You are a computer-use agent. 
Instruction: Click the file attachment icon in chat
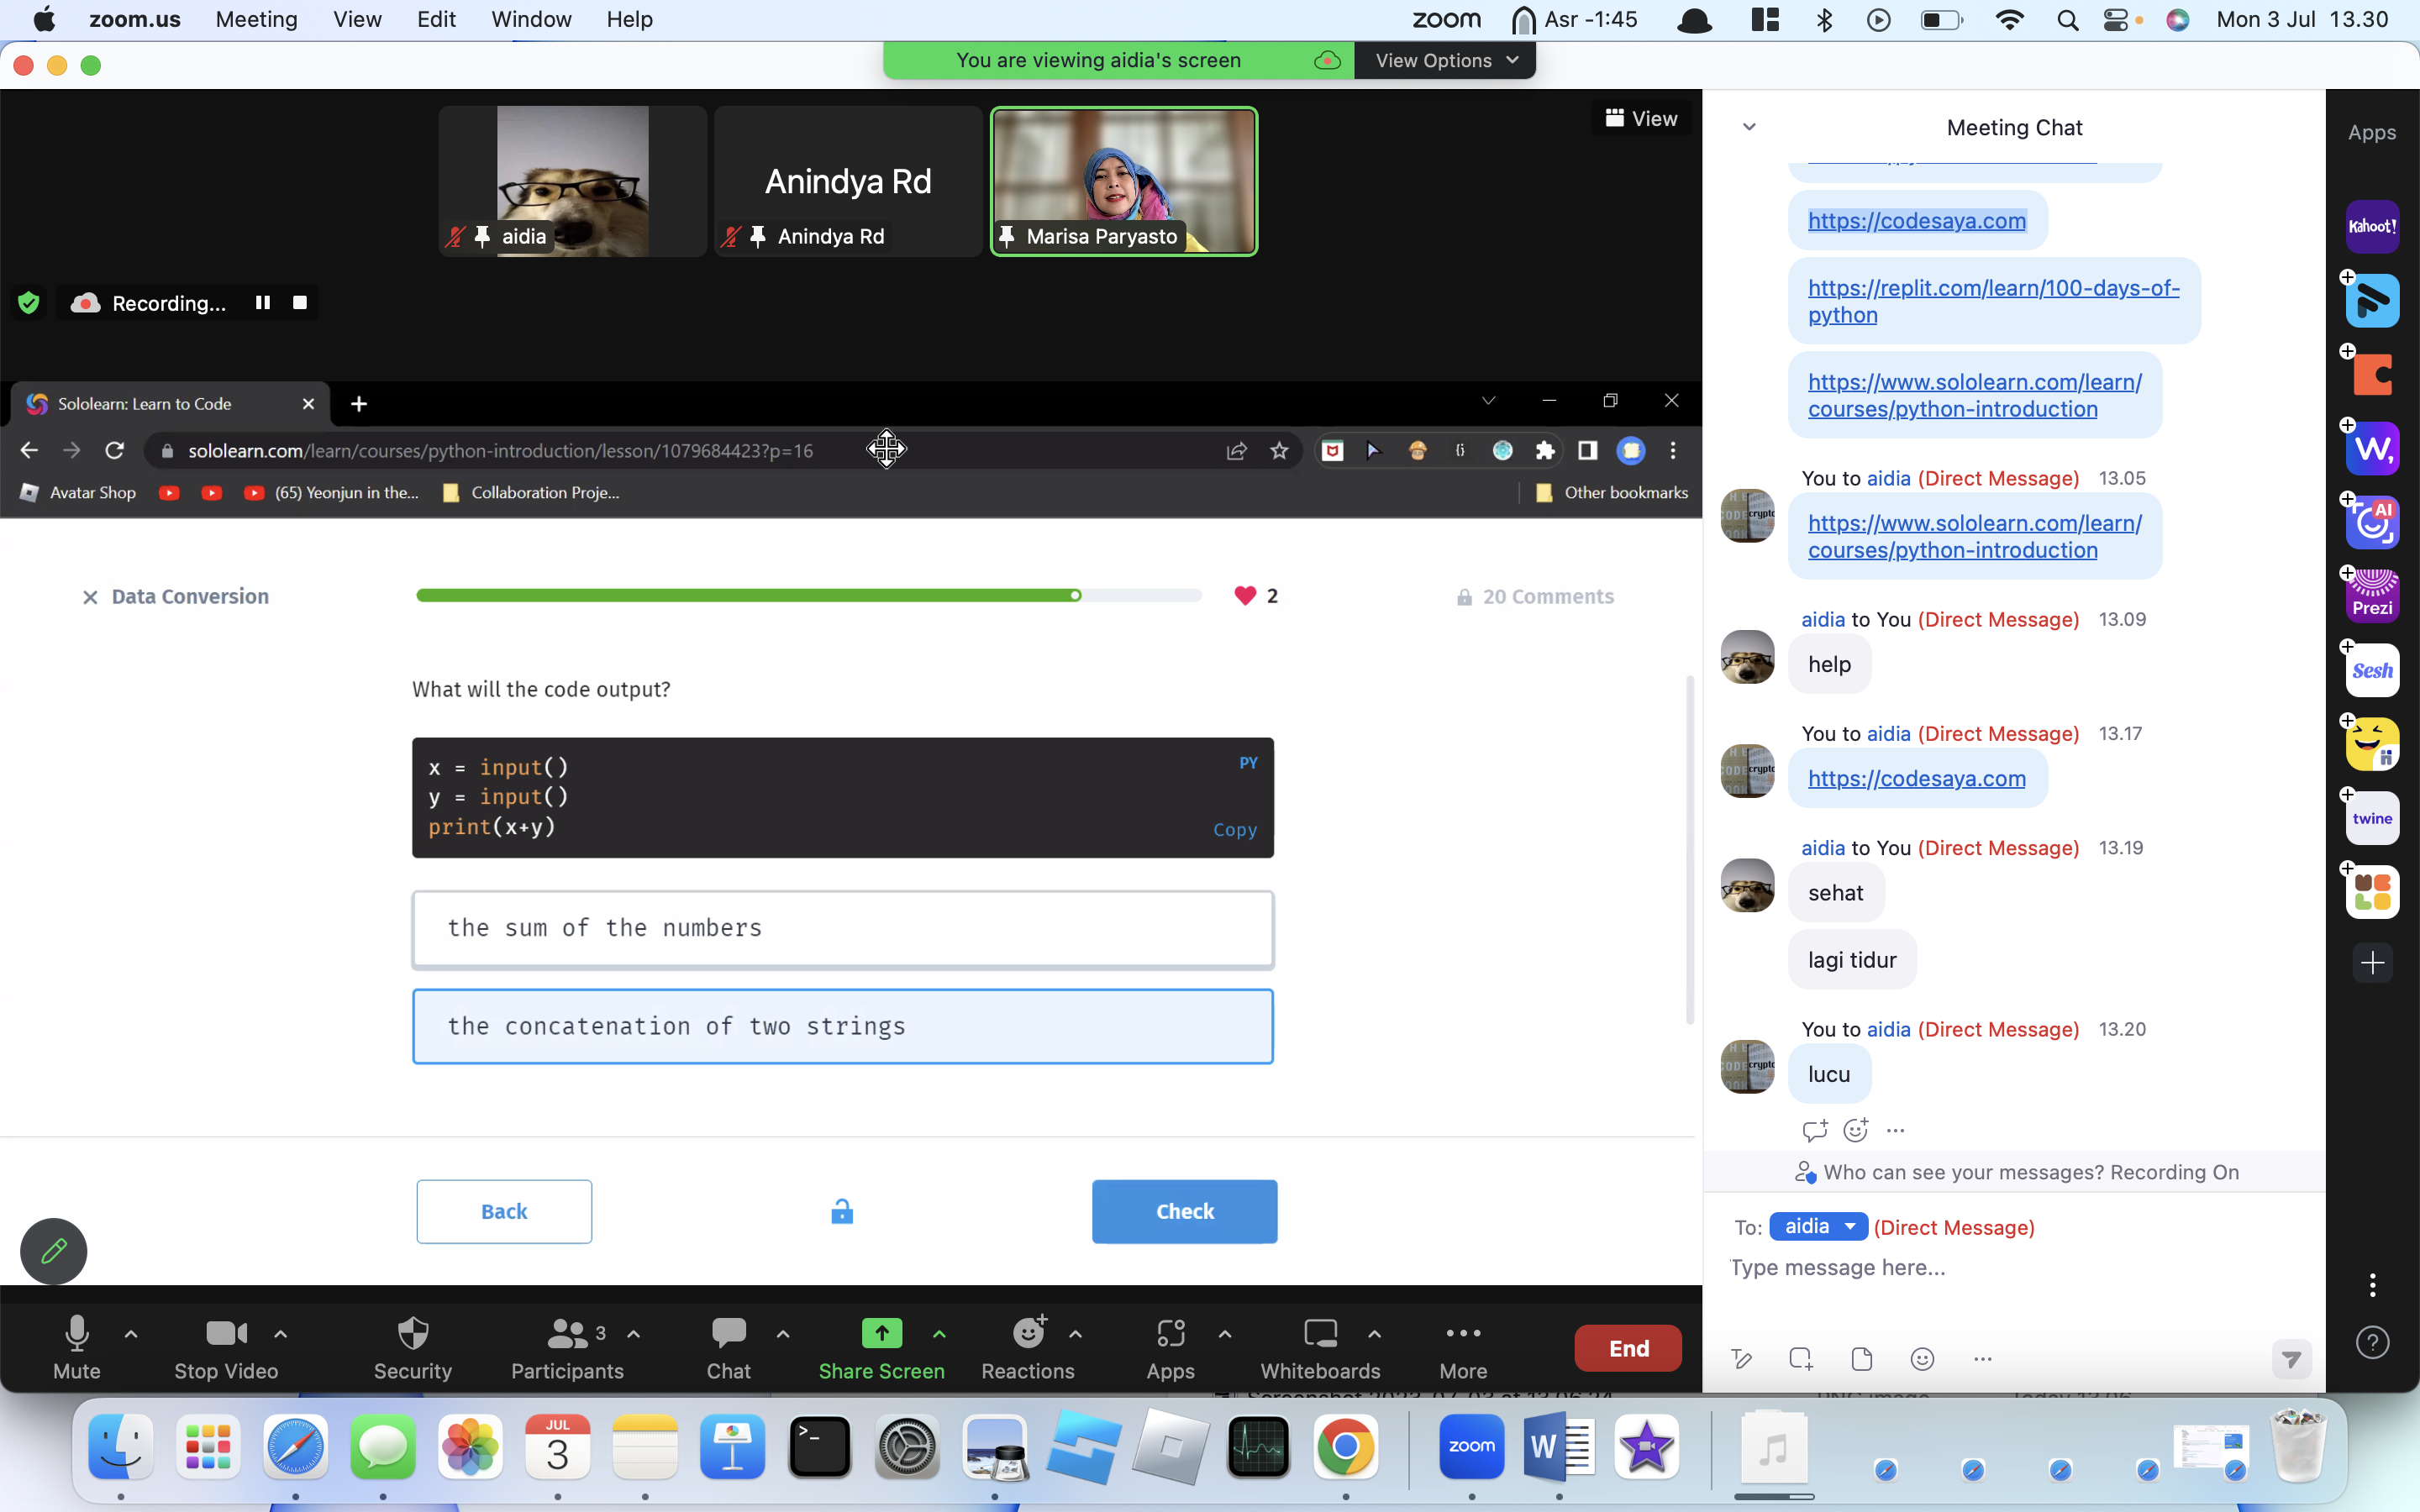[1861, 1358]
